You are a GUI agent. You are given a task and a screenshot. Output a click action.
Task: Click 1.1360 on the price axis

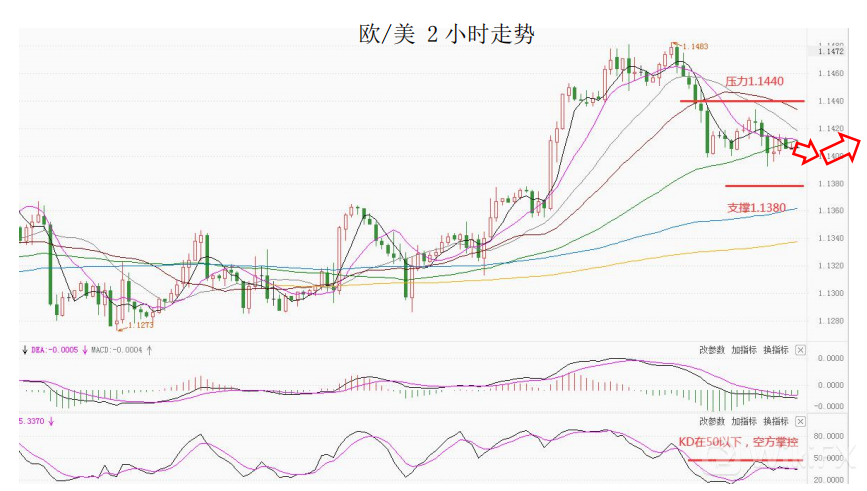(831, 211)
